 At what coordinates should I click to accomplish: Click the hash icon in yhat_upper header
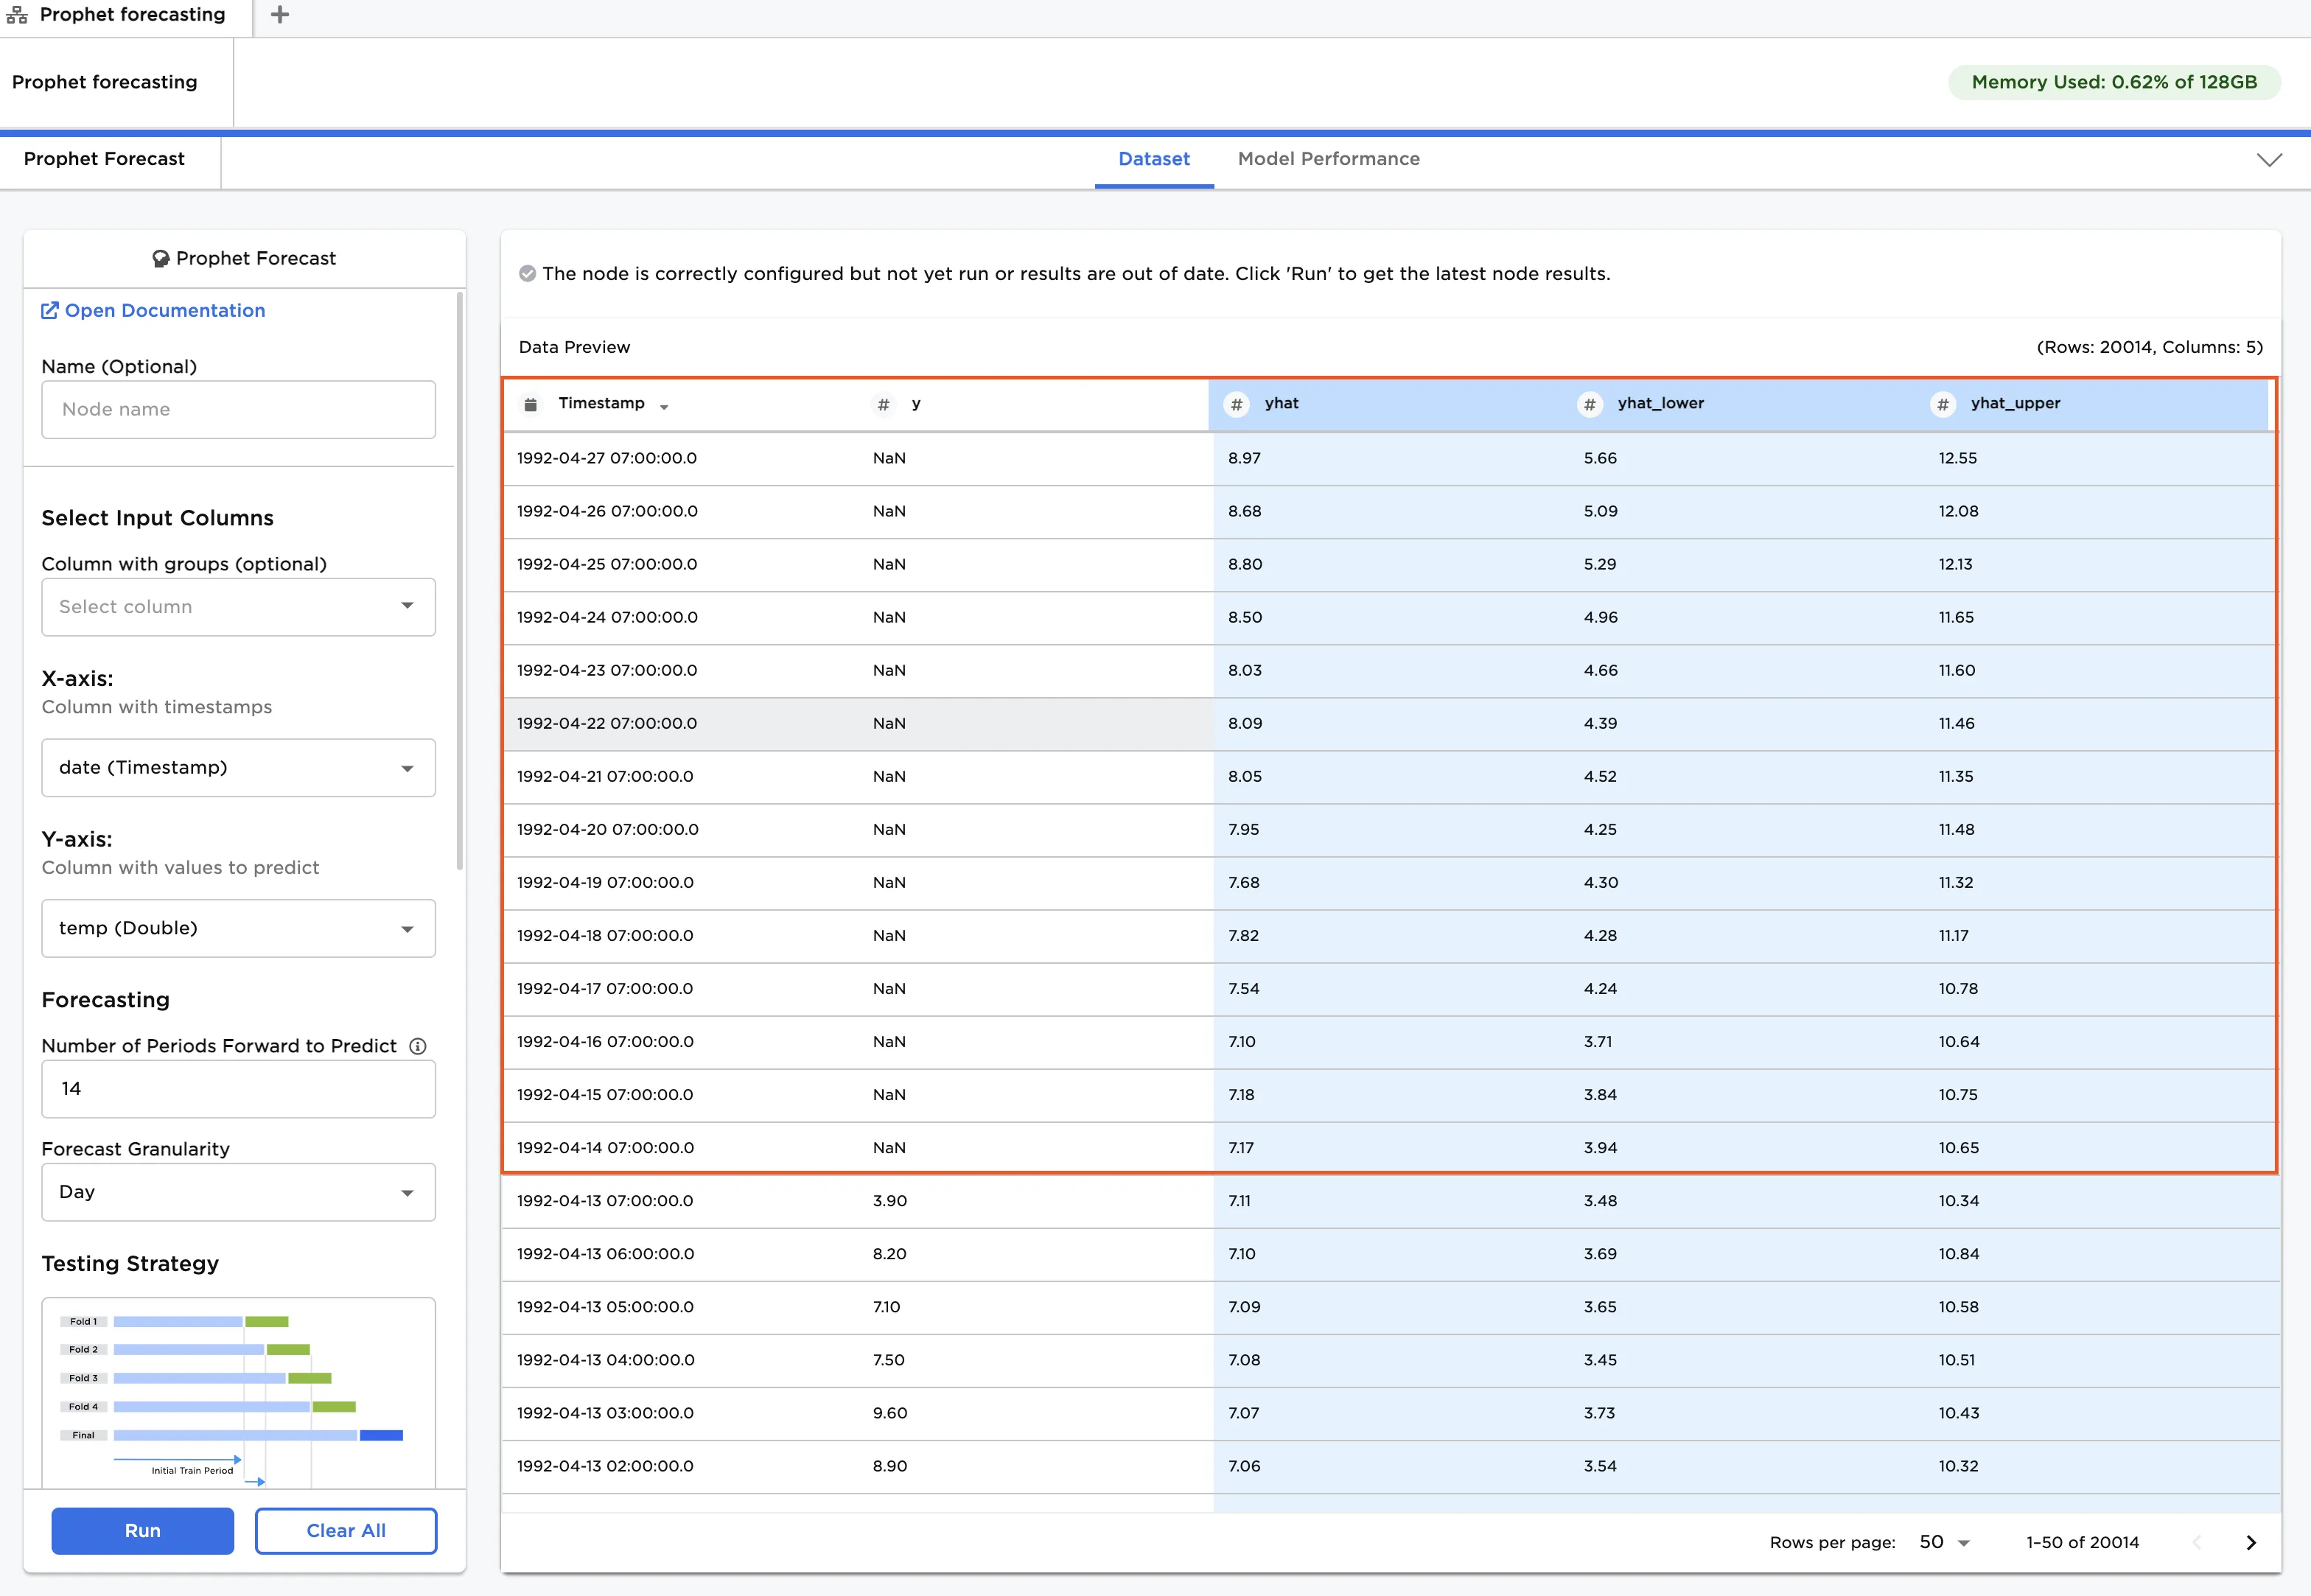coord(1942,404)
